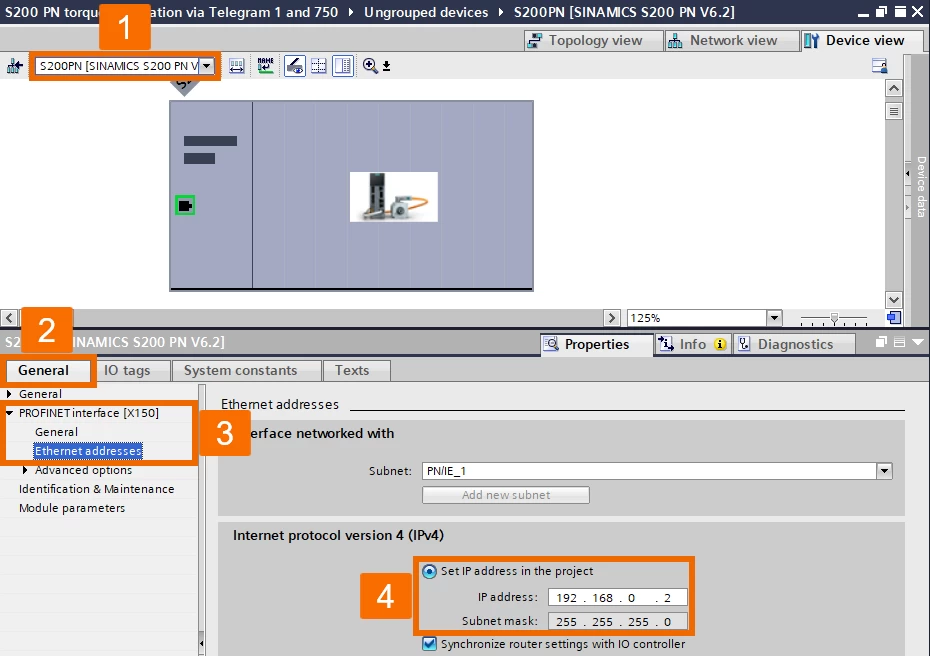Click the scroll-up arrow of device view

coord(894,89)
